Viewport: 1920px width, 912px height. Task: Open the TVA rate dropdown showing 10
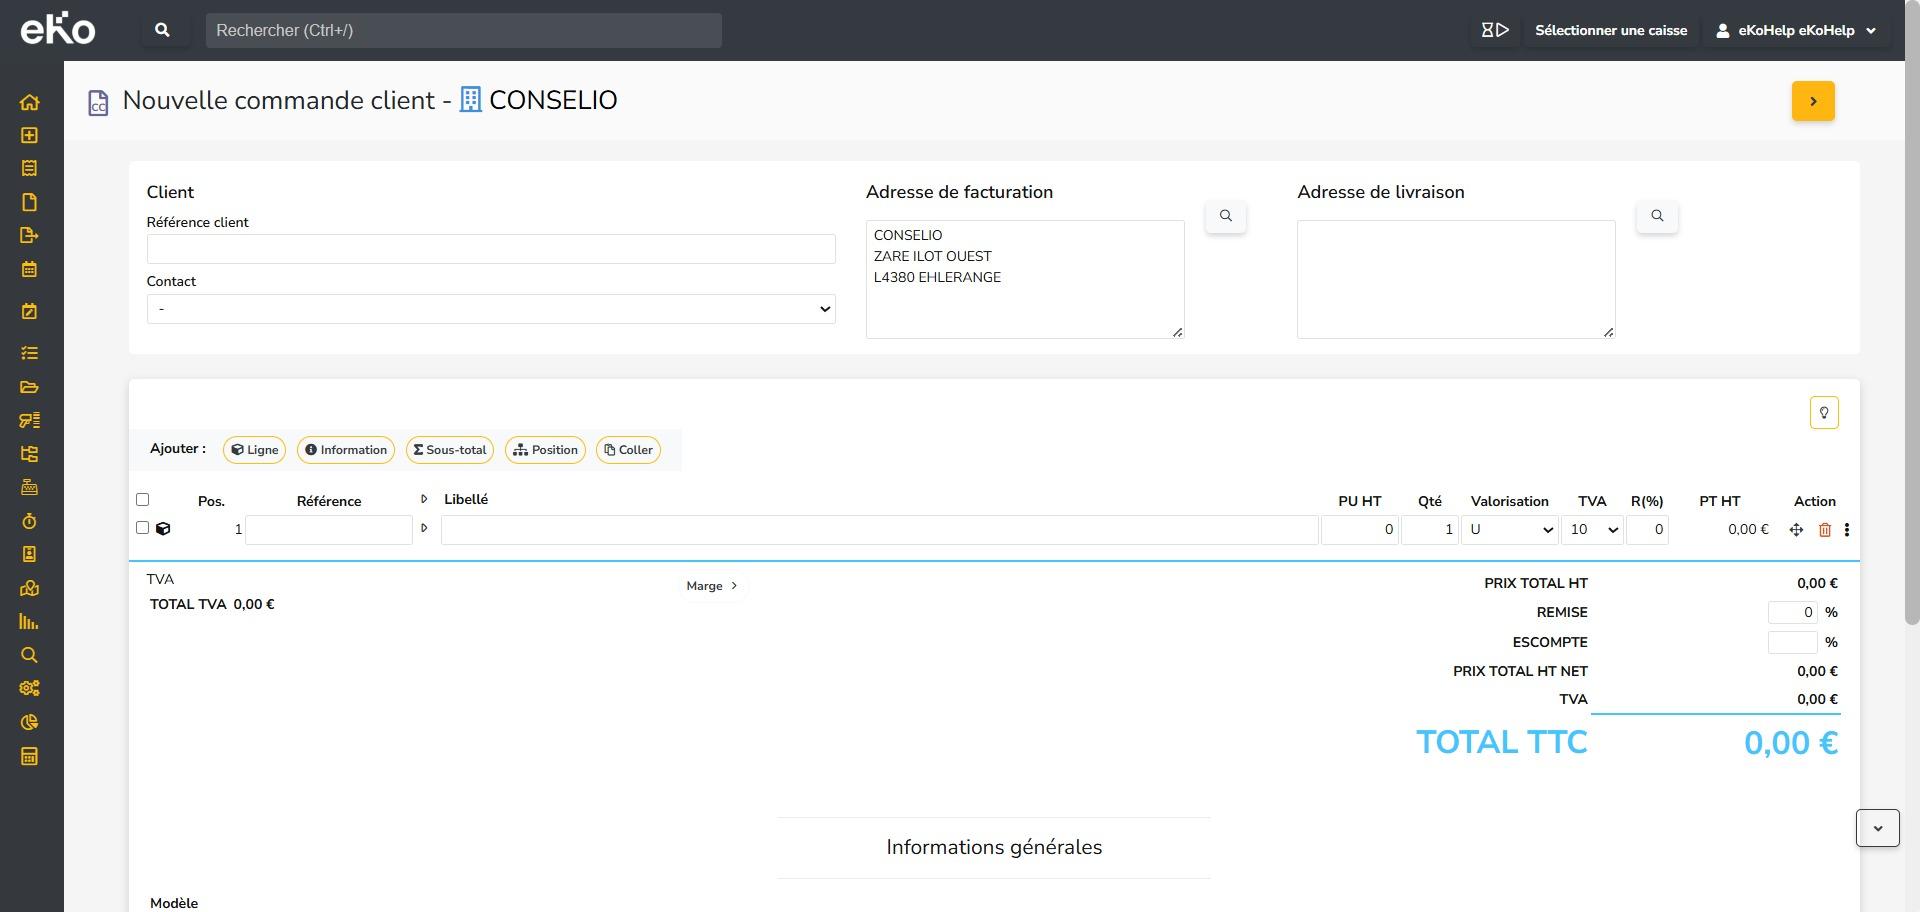(x=1592, y=530)
